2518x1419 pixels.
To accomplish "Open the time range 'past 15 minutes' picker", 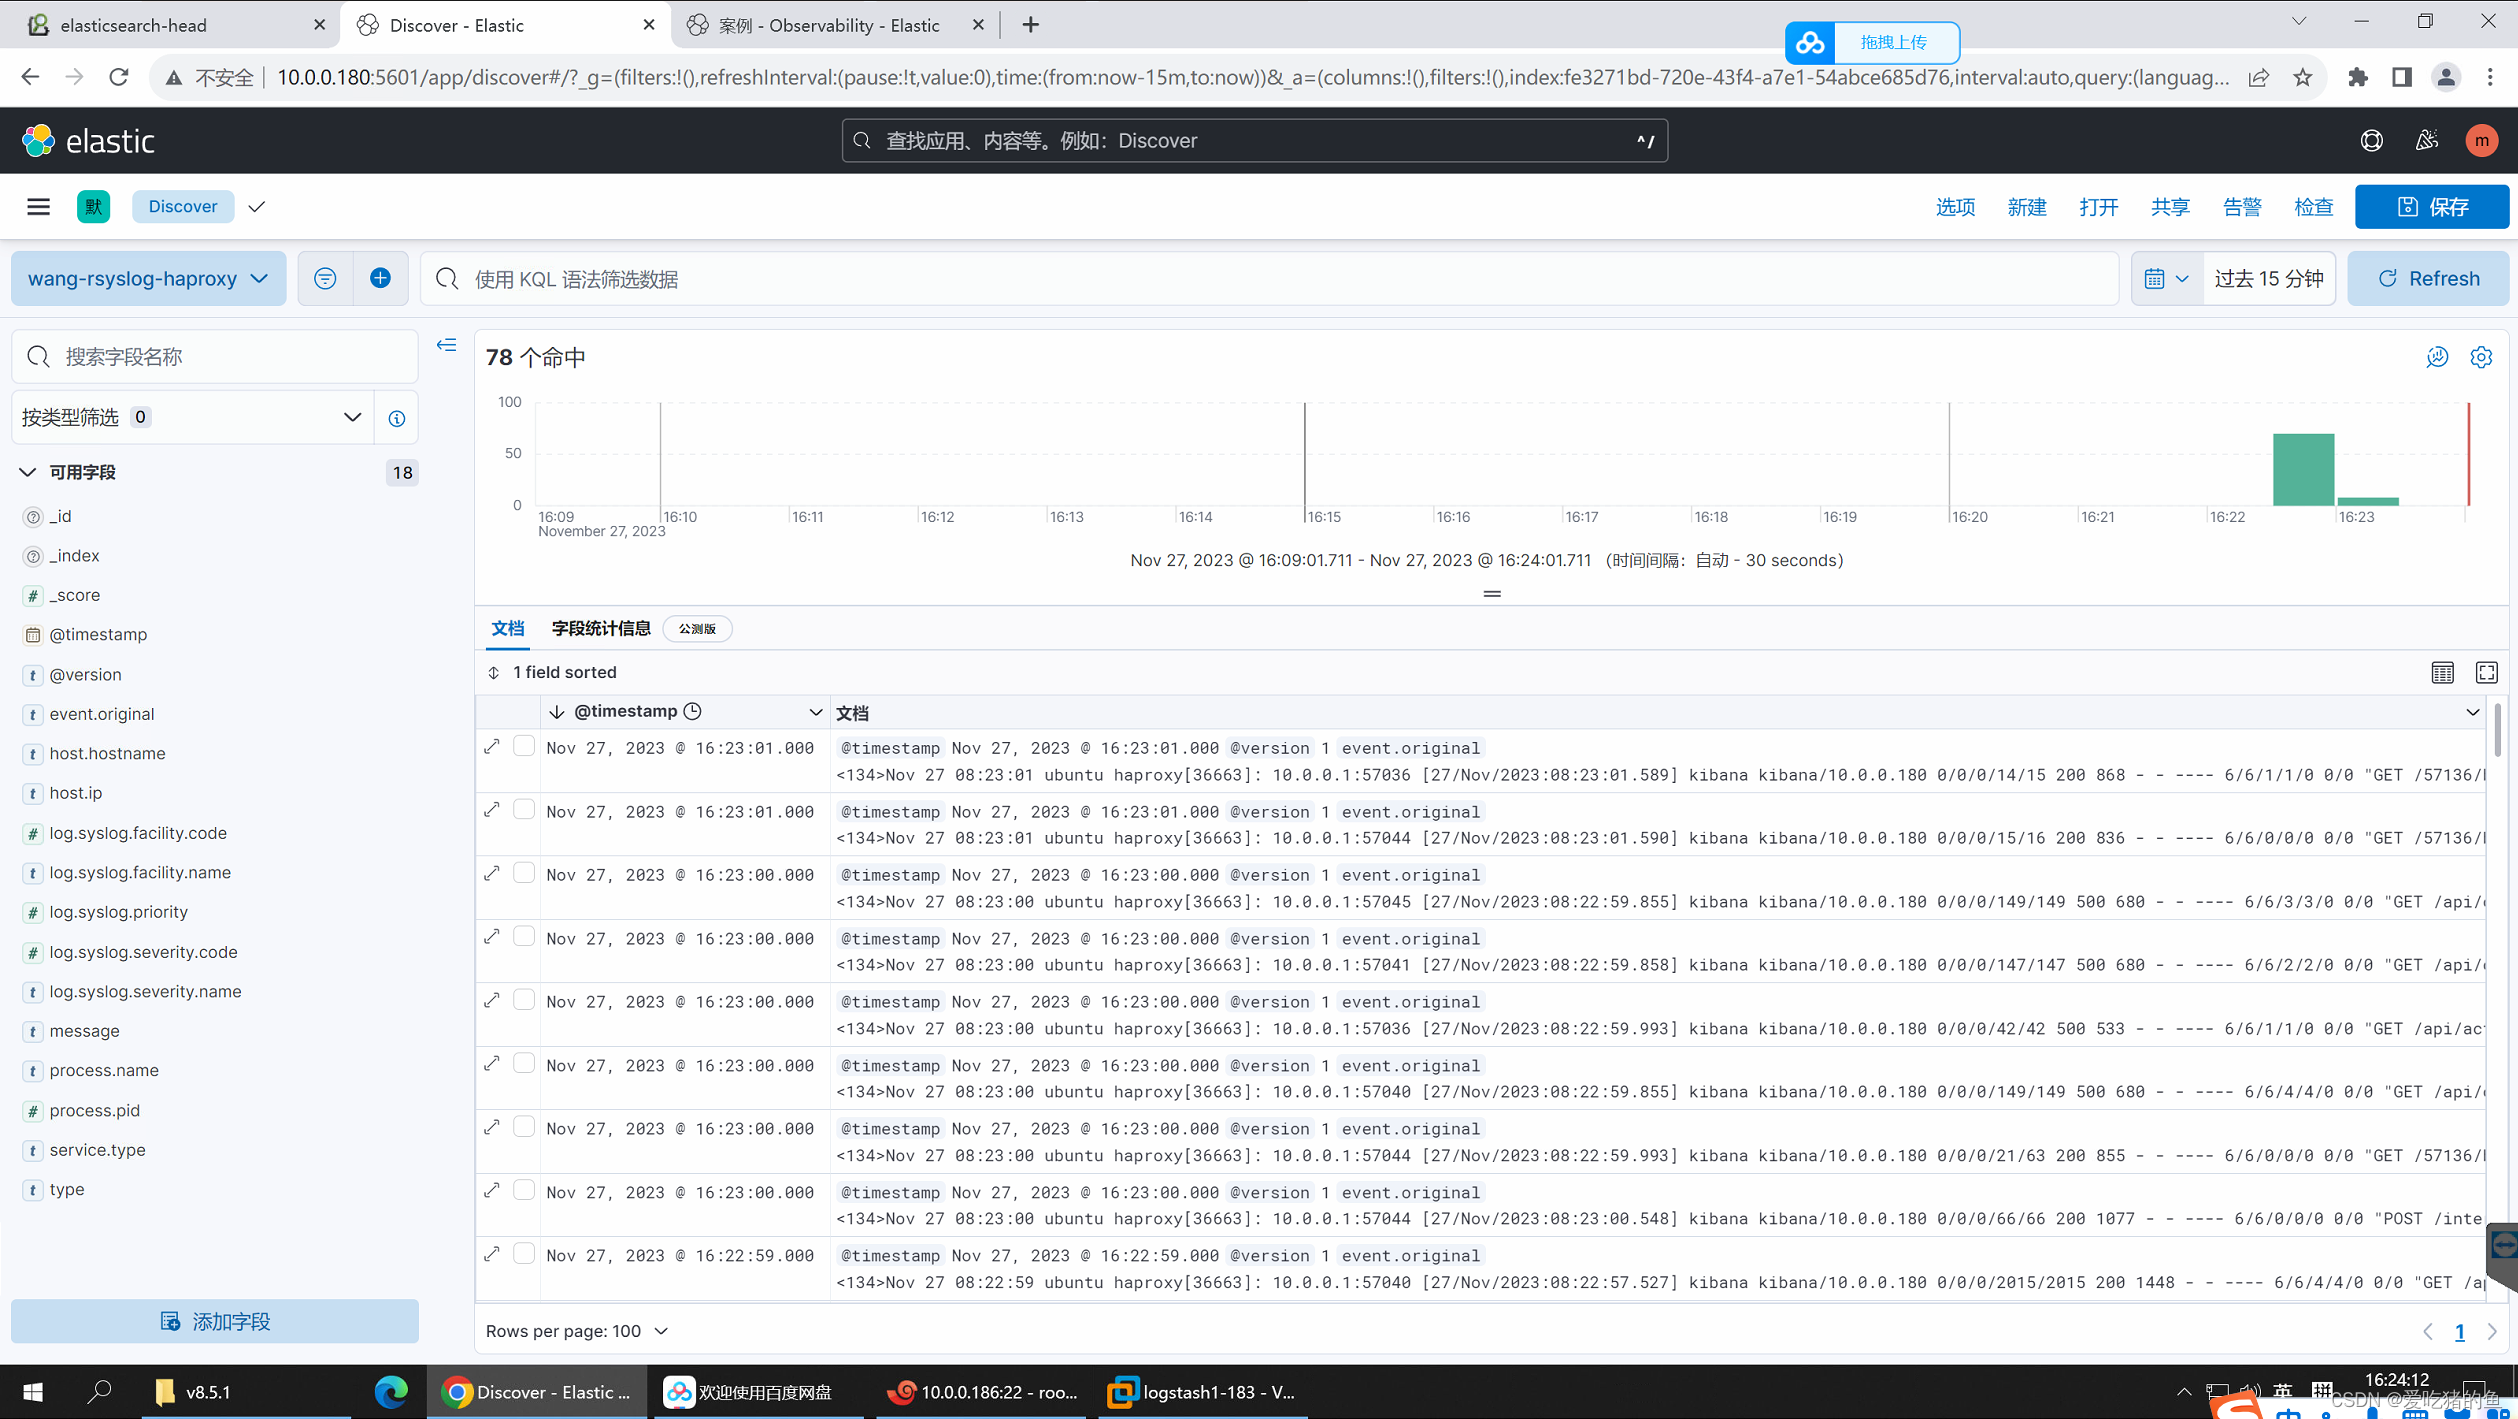I will [x=2268, y=279].
